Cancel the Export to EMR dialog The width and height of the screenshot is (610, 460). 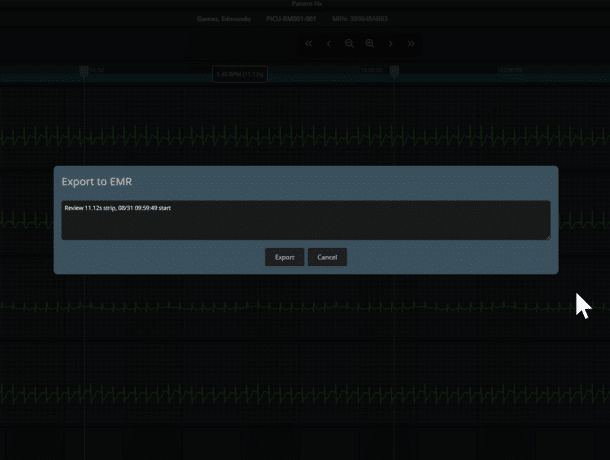pos(327,257)
